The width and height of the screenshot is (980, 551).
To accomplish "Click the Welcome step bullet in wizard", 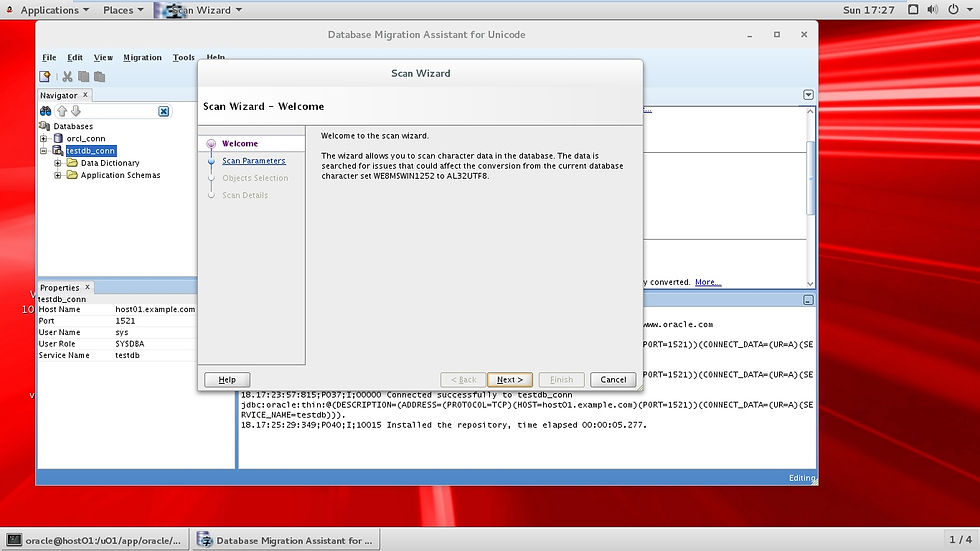I will 211,144.
